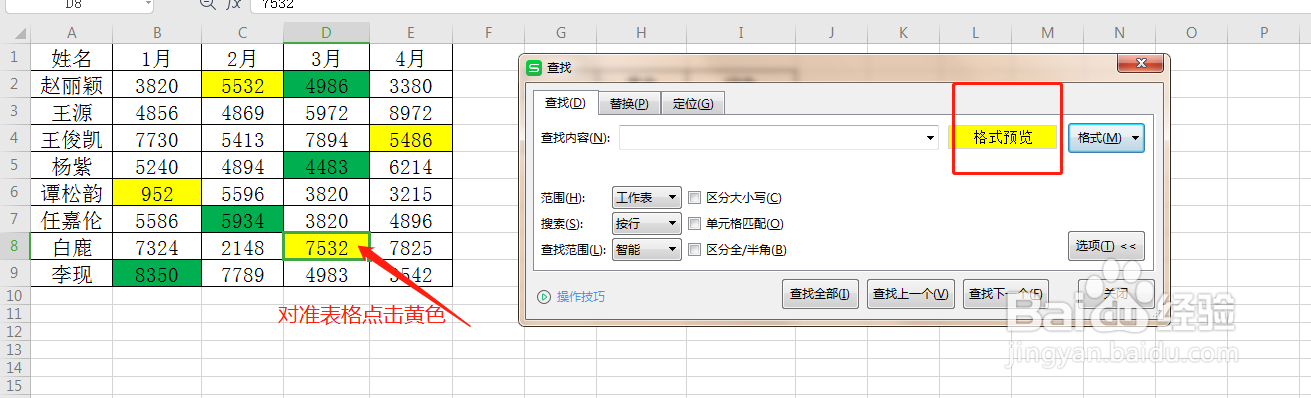Open the 查找内容 history dropdown arrow
The width and height of the screenshot is (1311, 398).
tap(931, 138)
